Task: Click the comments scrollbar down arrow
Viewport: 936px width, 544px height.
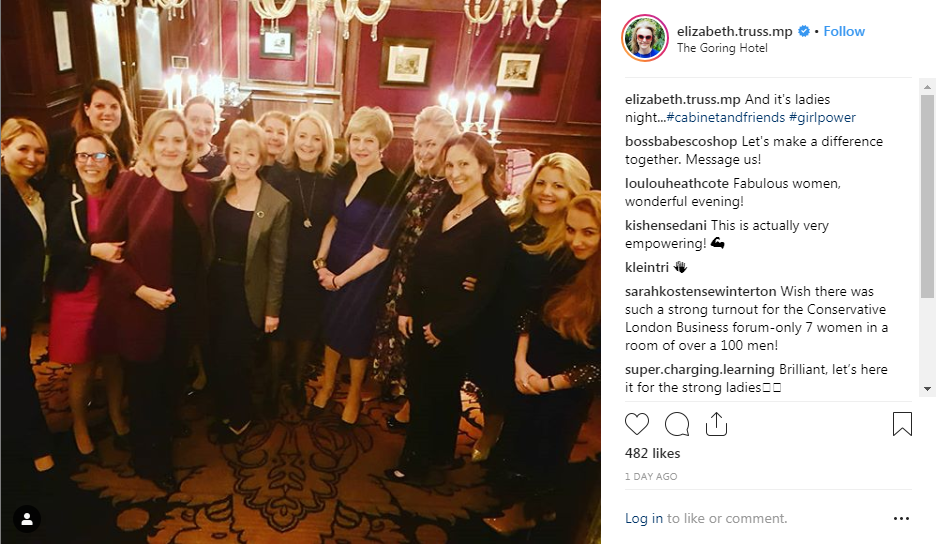Action: click(927, 389)
